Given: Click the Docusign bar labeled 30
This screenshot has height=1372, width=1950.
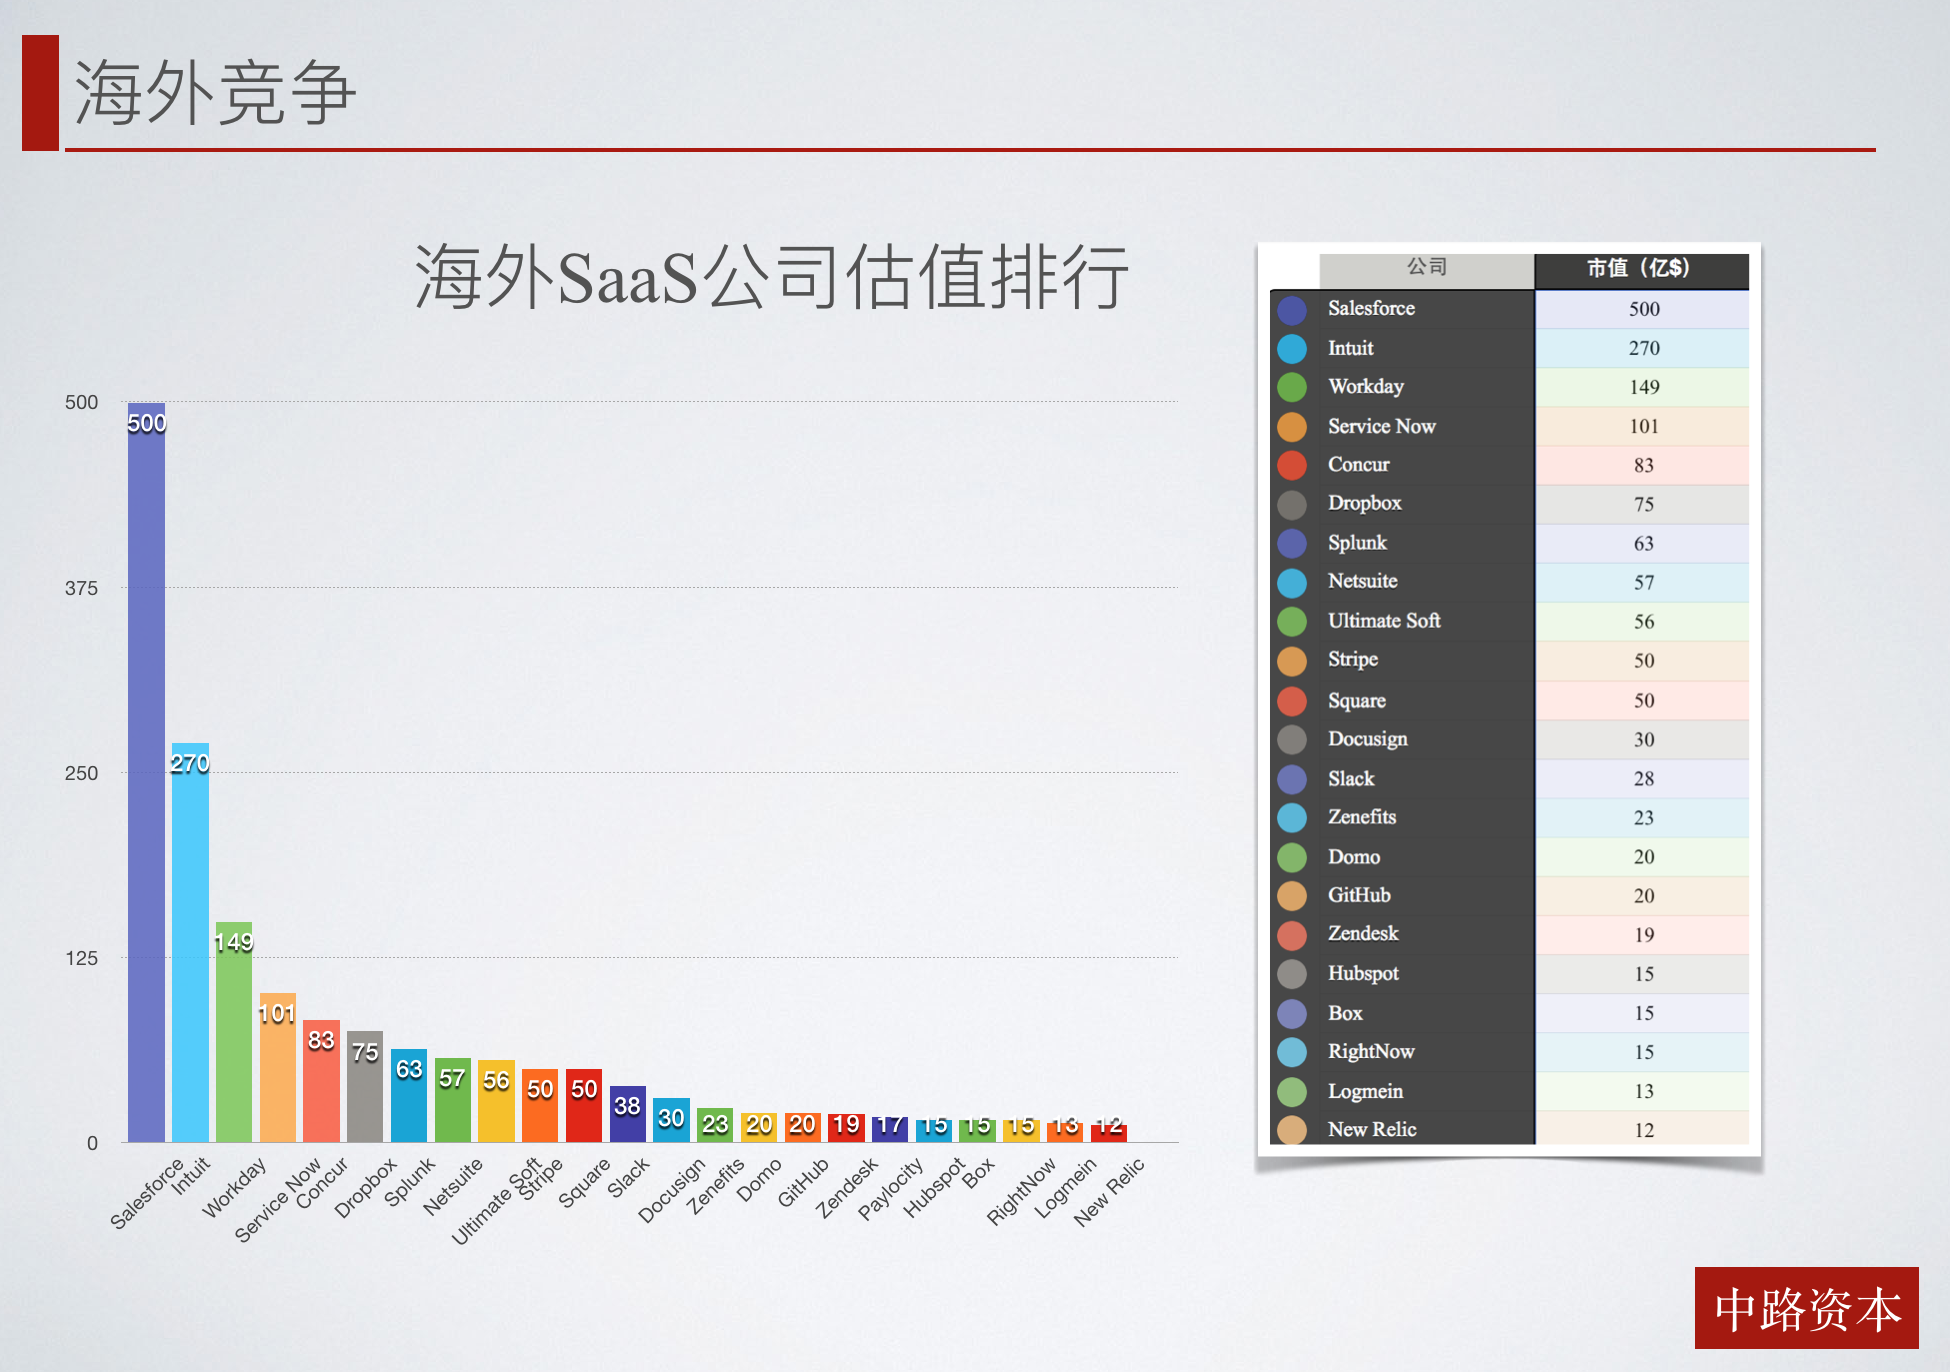Looking at the screenshot, I should point(671,1120).
